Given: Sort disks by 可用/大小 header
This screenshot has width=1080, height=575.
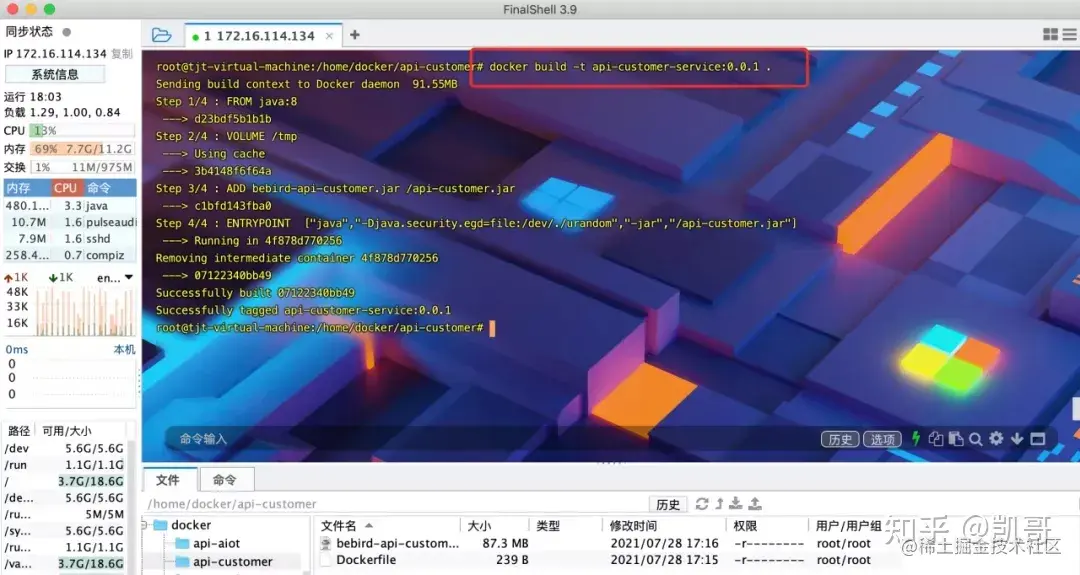Looking at the screenshot, I should (66, 431).
